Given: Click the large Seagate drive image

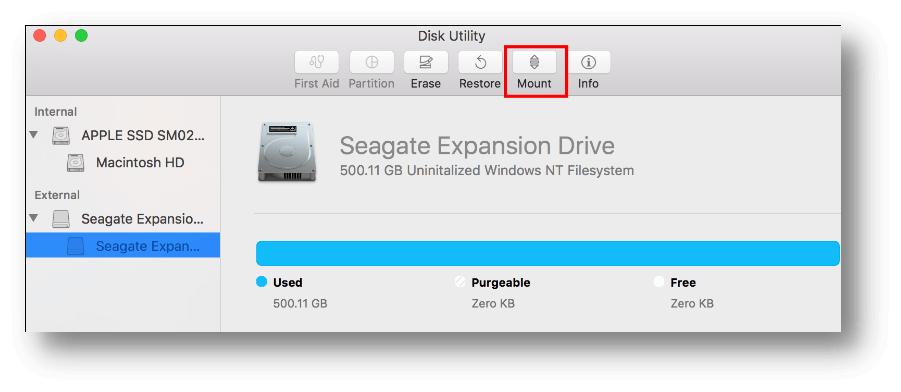Looking at the screenshot, I should (x=286, y=152).
